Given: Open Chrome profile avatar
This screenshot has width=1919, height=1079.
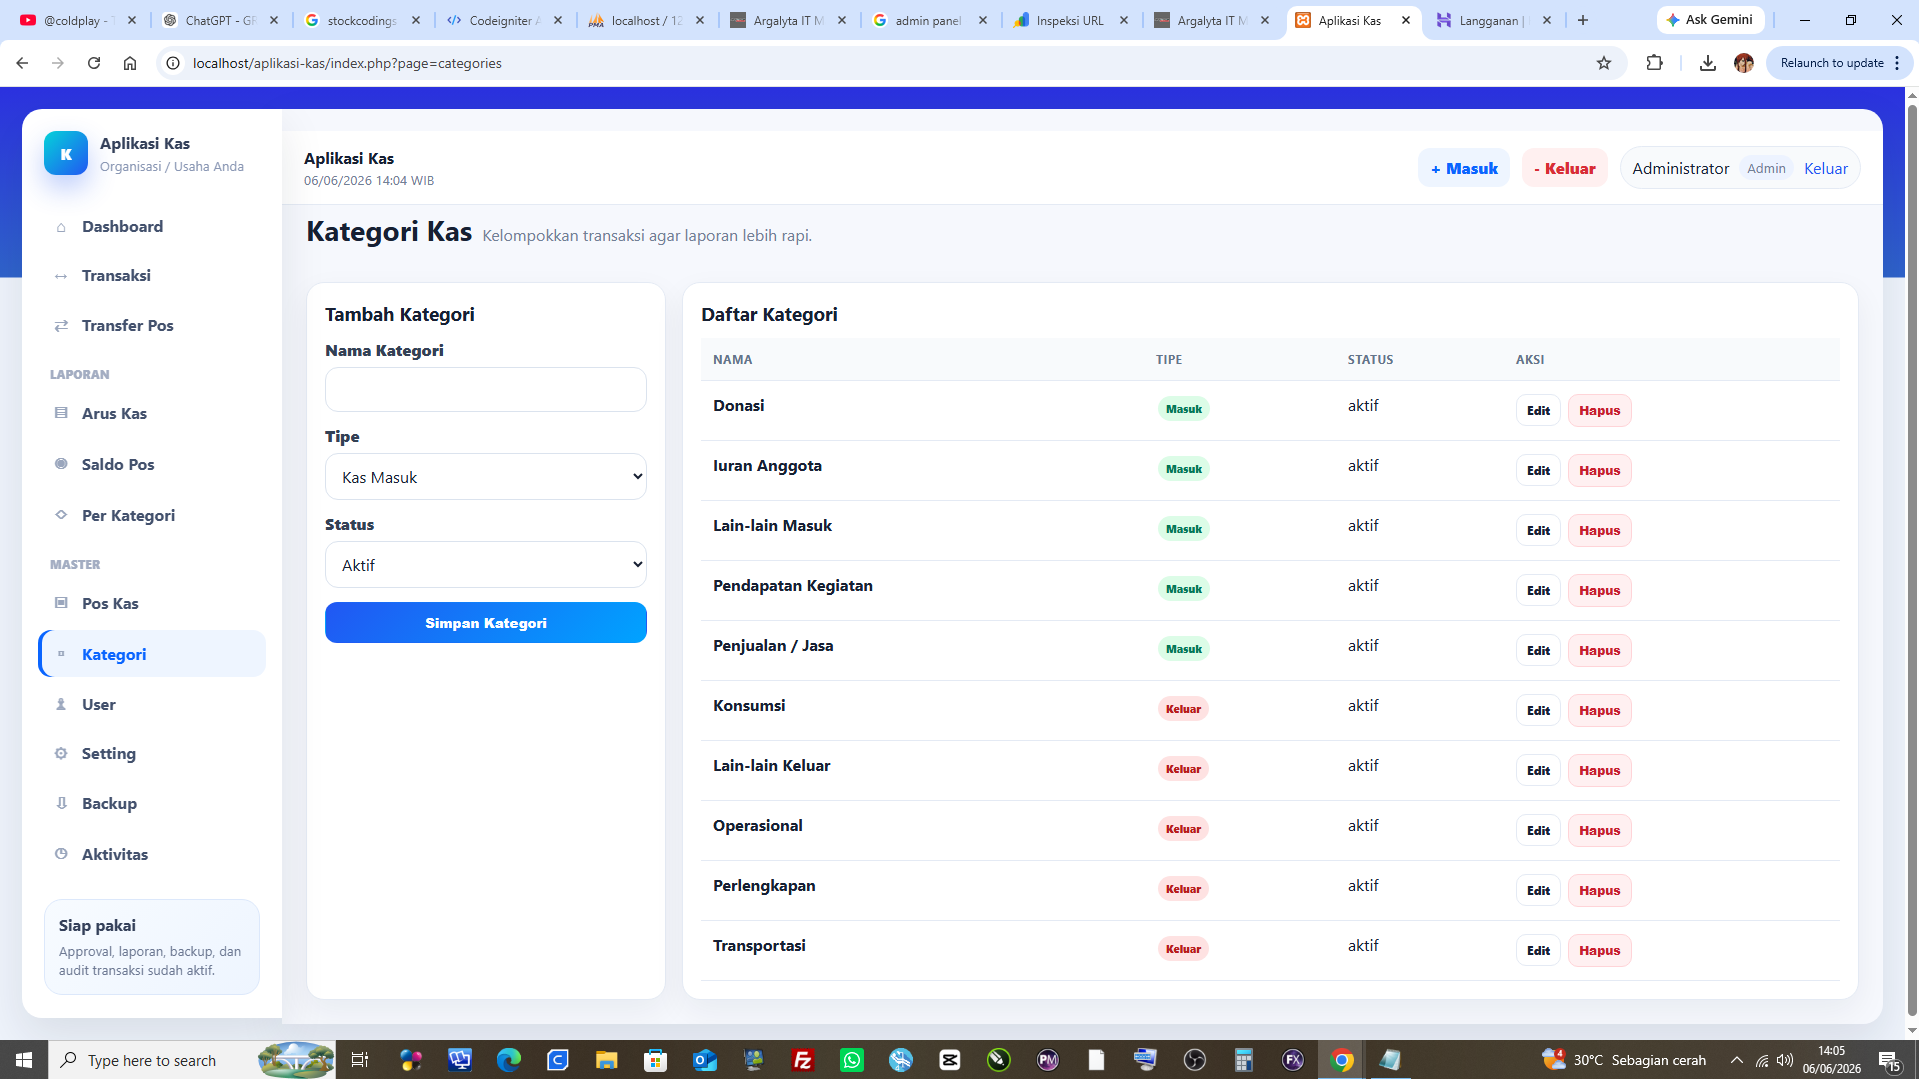Looking at the screenshot, I should pyautogui.click(x=1744, y=63).
